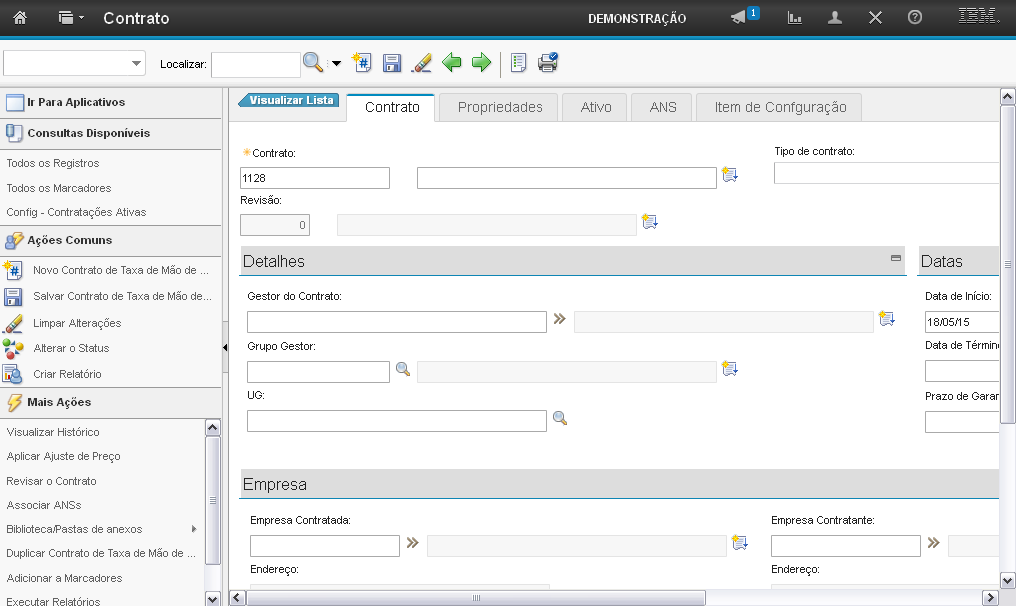Expand the search options arrow menu

coord(336,64)
